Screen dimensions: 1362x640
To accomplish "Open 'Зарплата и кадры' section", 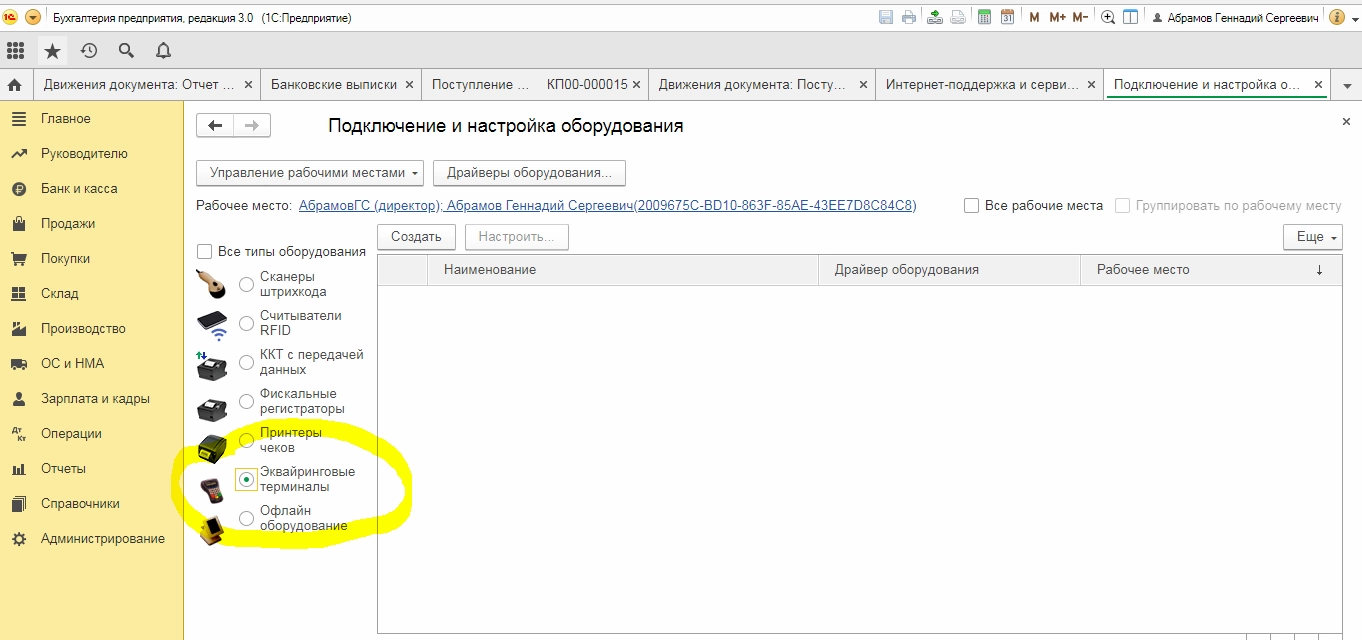I will point(95,399).
